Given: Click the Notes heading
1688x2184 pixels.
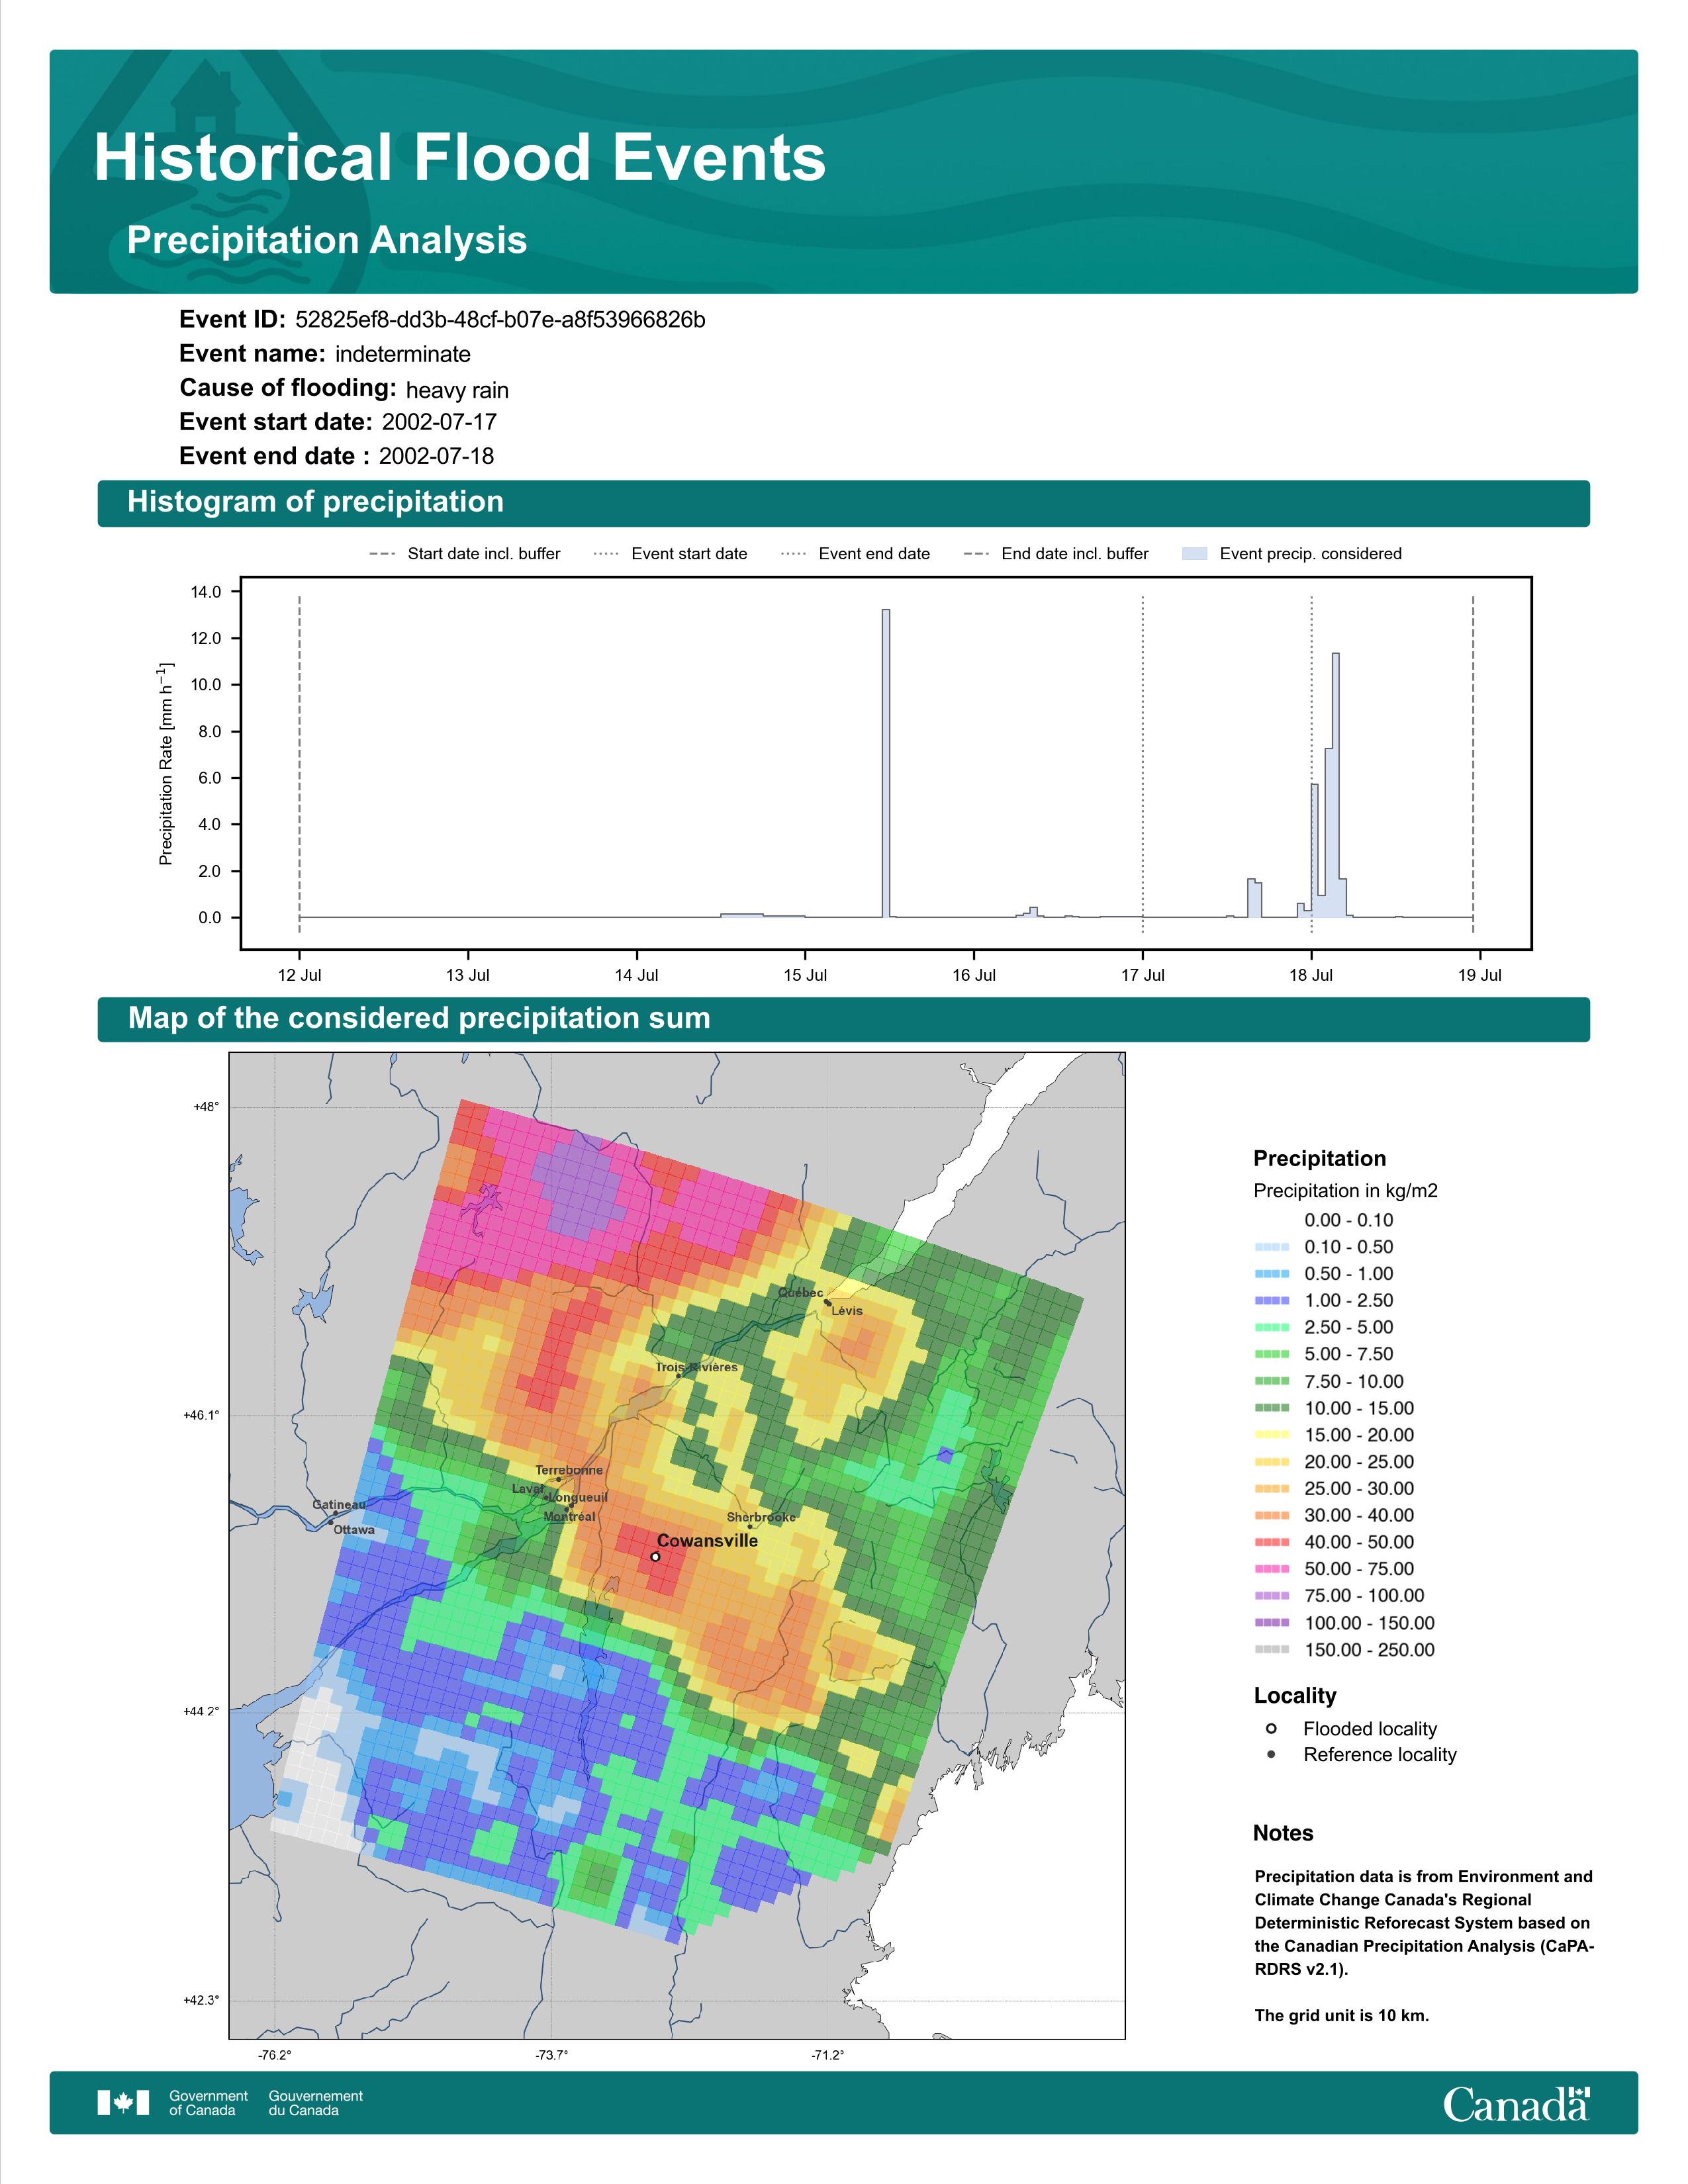Looking at the screenshot, I should point(1283,1833).
